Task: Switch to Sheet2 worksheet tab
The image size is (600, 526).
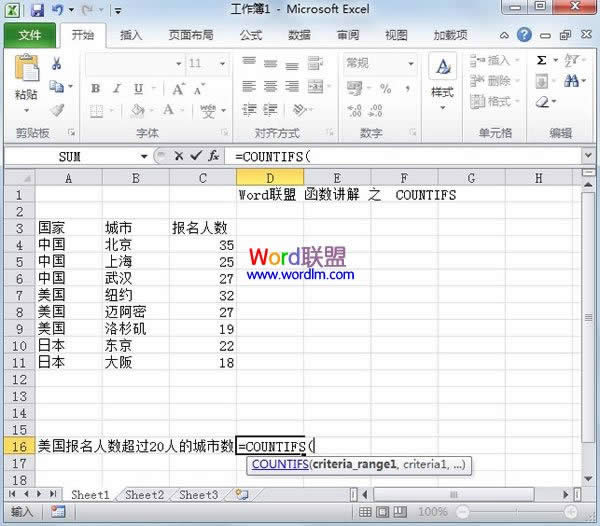Action: 144,494
